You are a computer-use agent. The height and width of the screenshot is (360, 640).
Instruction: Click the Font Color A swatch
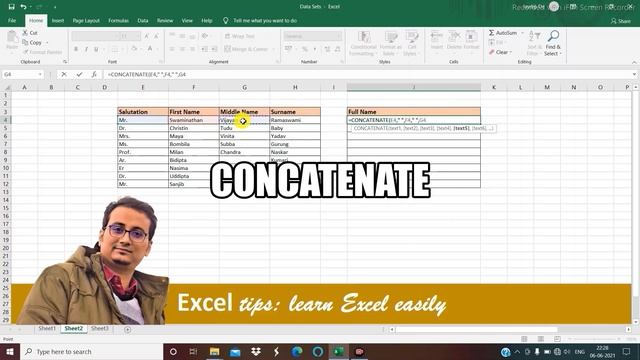point(150,49)
